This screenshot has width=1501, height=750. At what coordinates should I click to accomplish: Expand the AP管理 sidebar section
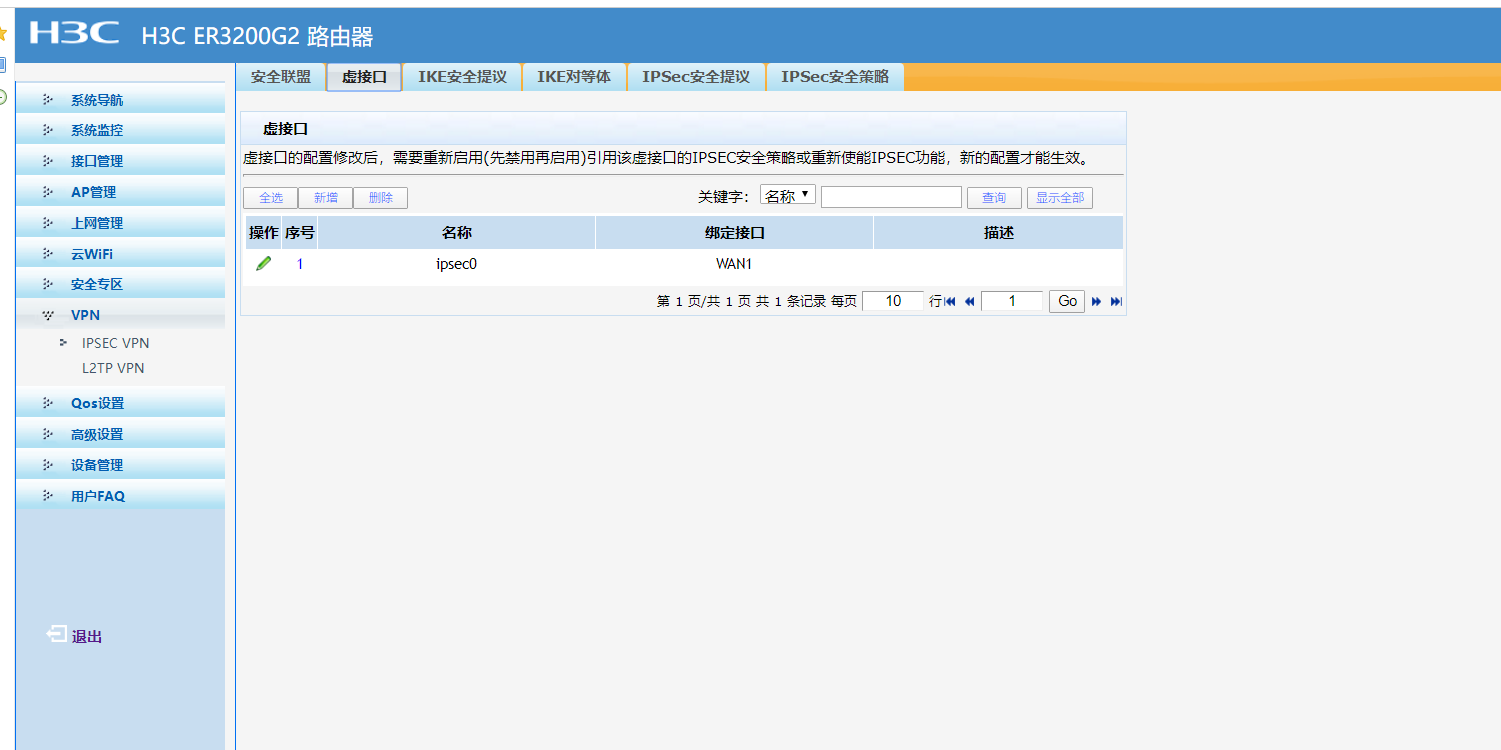tap(120, 192)
